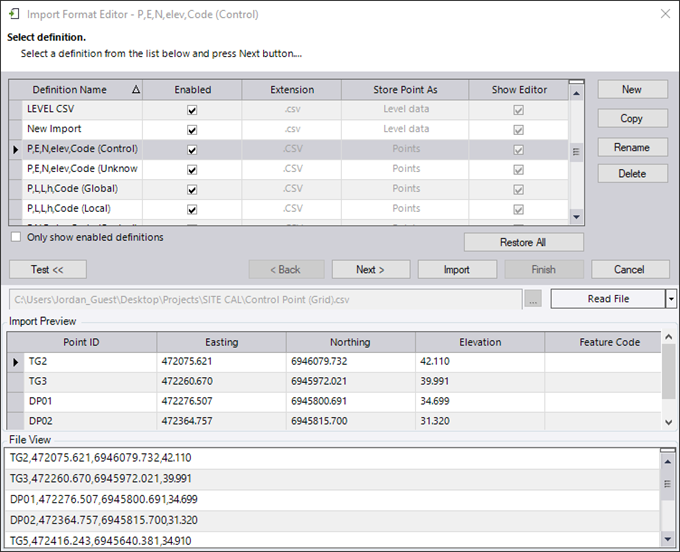Toggle Enabled checkbox for New Import
Screen dimensions: 680x552
point(192,130)
